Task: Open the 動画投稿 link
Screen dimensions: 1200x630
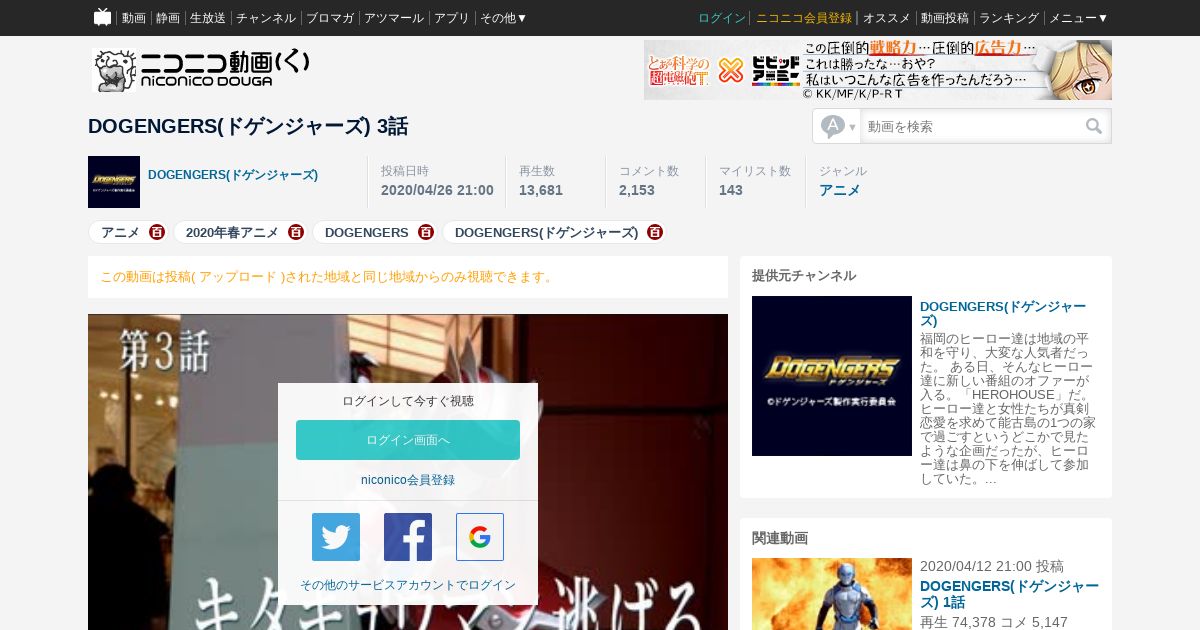Action: (945, 18)
